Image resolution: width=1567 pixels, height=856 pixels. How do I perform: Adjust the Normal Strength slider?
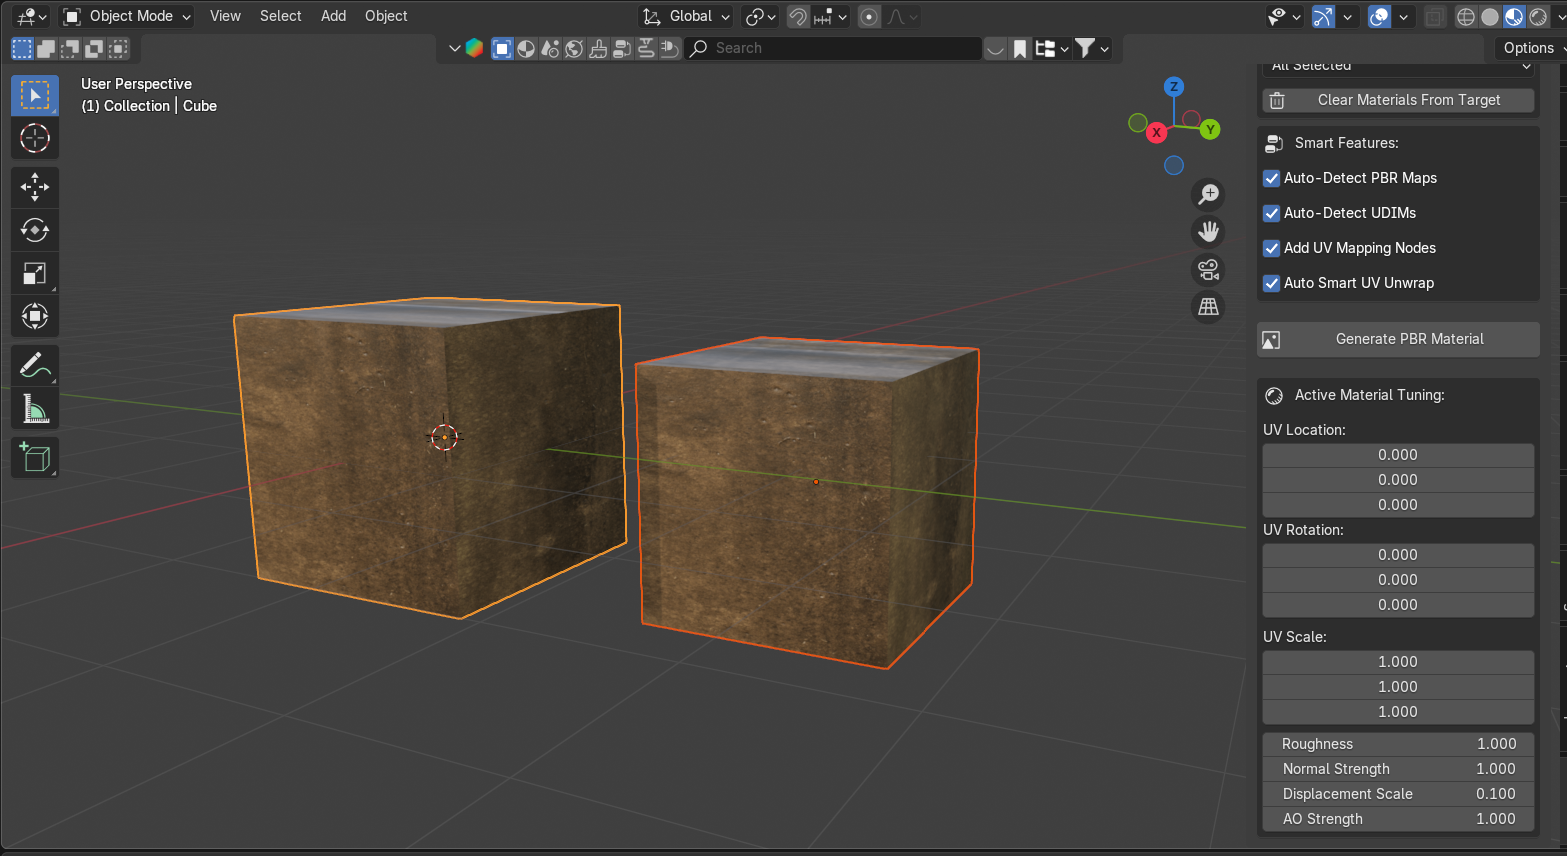click(1398, 769)
